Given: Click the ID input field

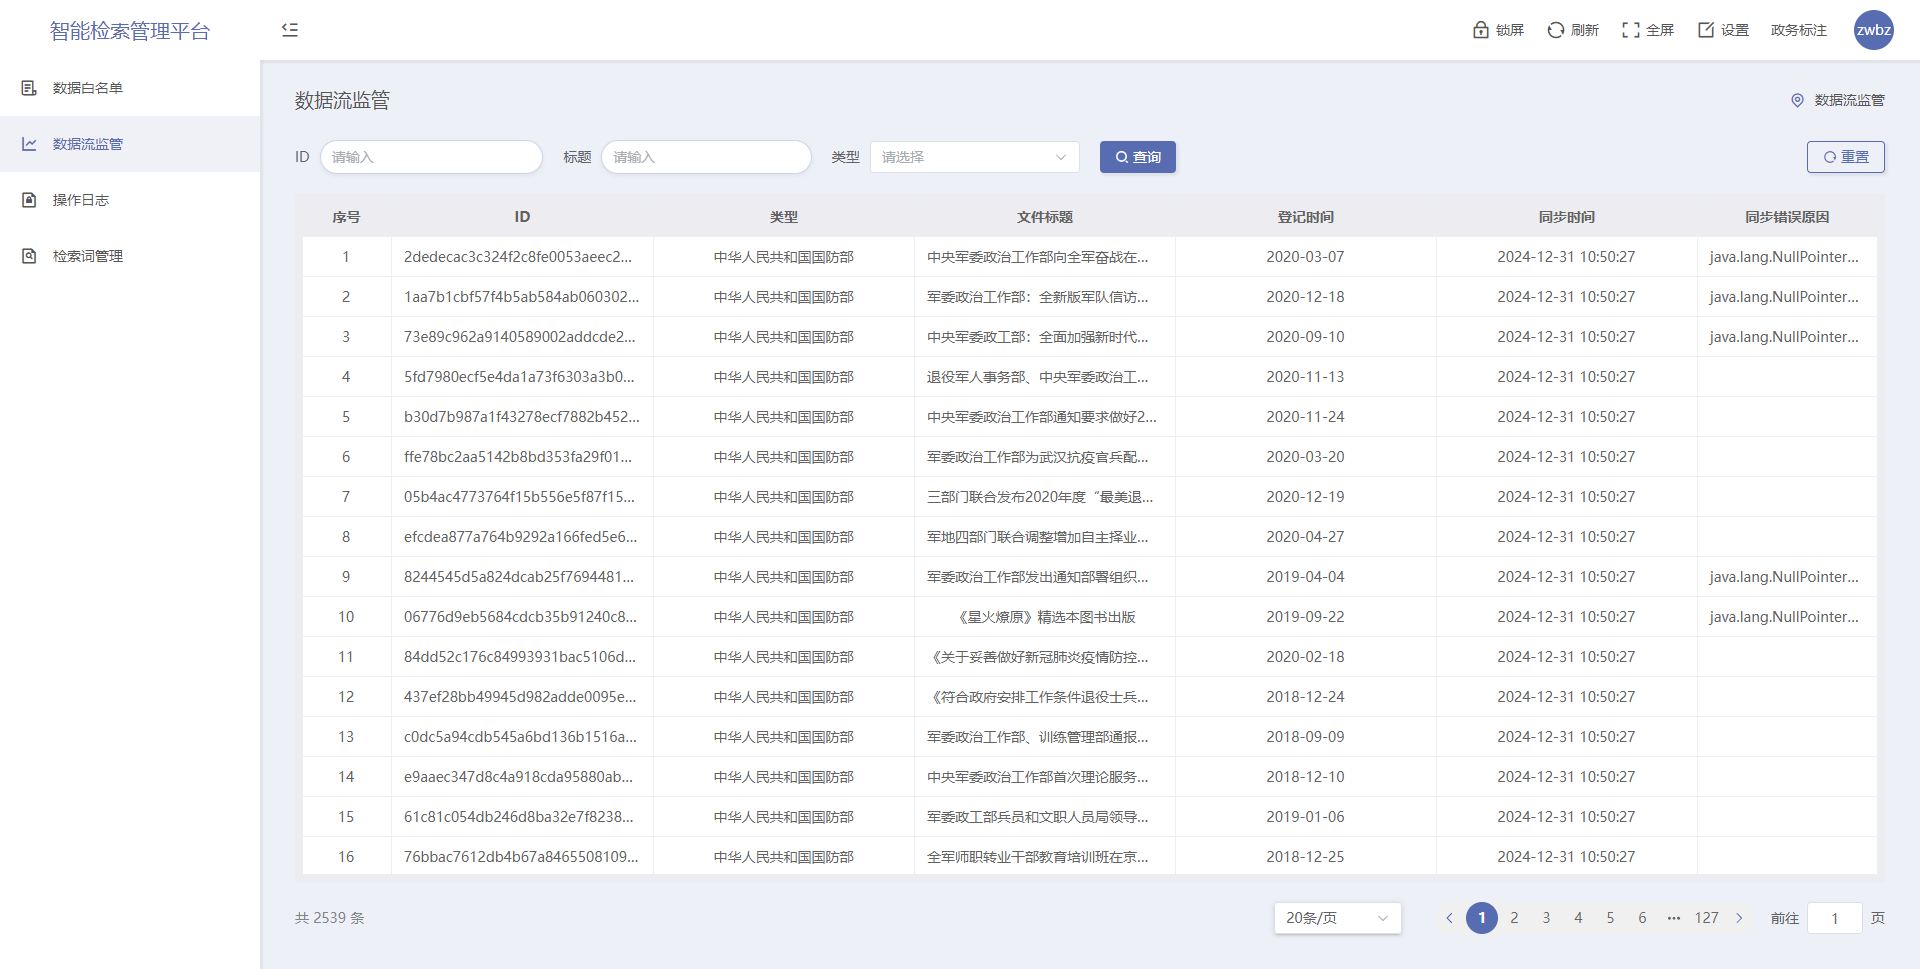Looking at the screenshot, I should (431, 157).
